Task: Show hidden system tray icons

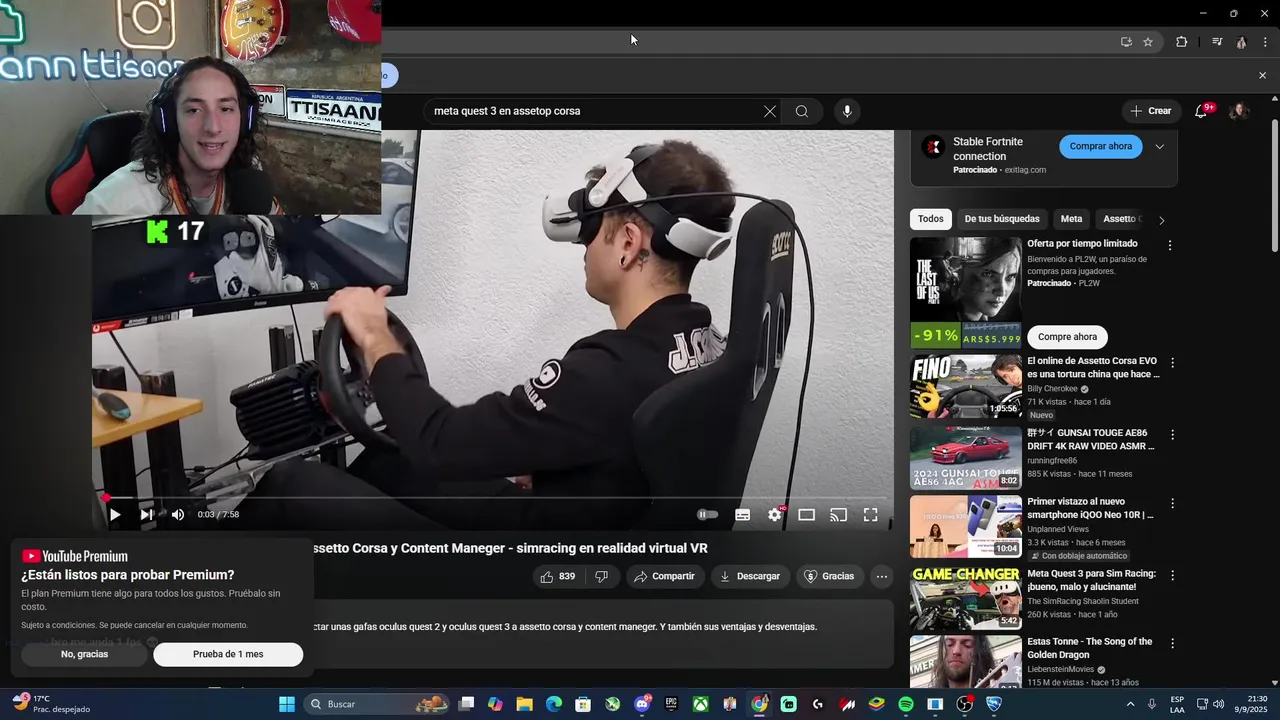Action: click(x=1131, y=704)
